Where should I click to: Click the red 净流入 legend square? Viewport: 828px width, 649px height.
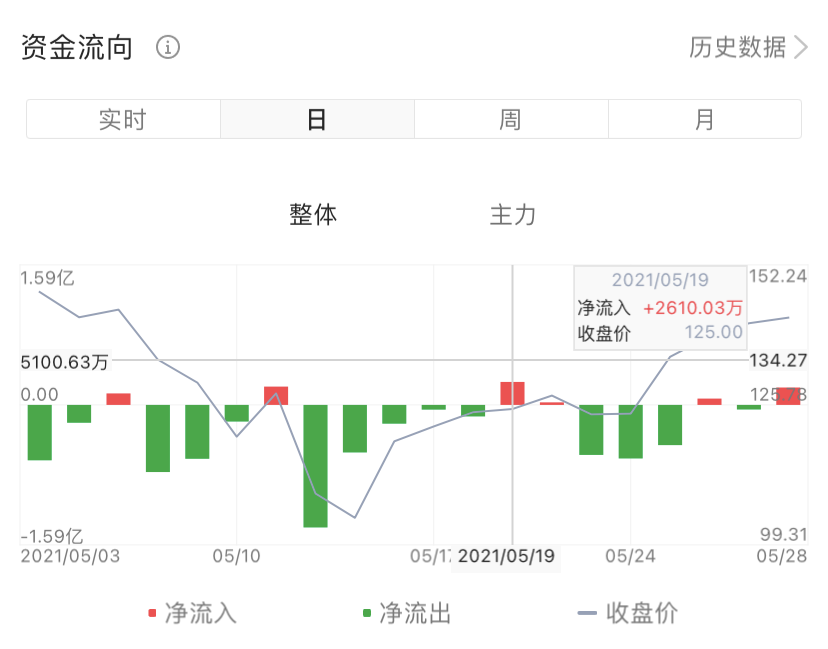click(152, 612)
